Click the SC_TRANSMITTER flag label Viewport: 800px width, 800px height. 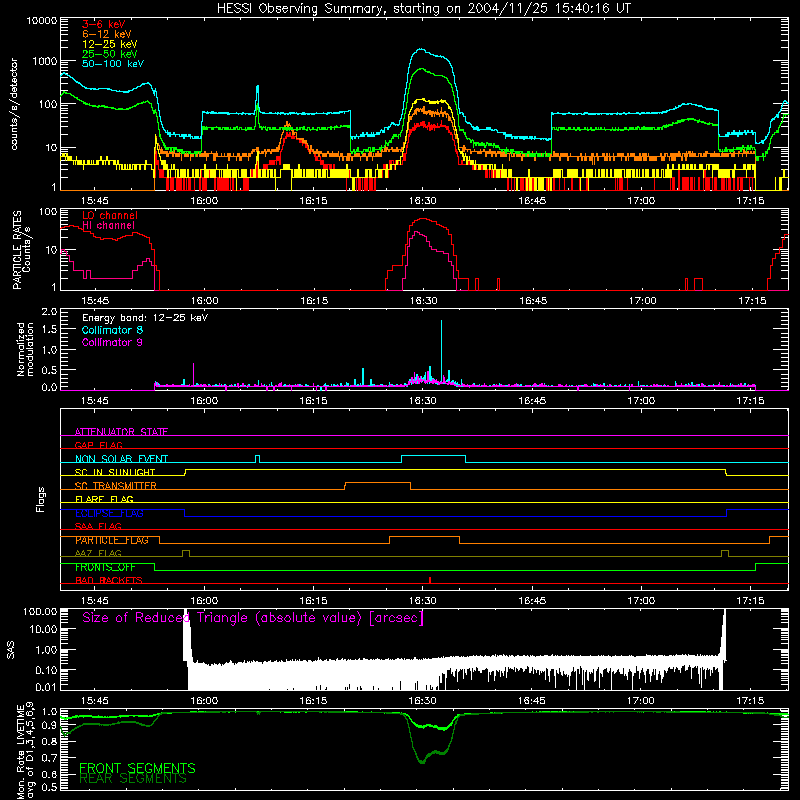pyautogui.click(x=116, y=485)
